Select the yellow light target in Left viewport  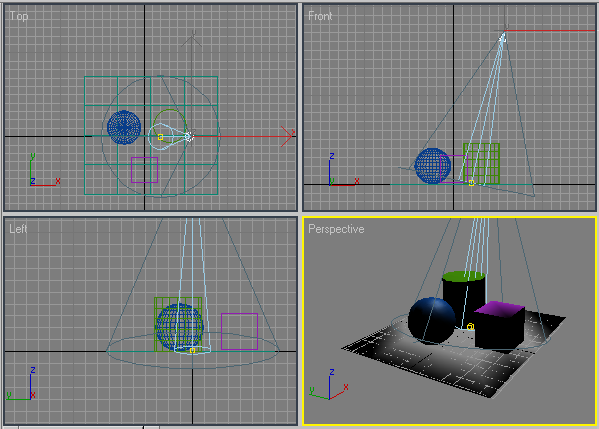click(192, 350)
